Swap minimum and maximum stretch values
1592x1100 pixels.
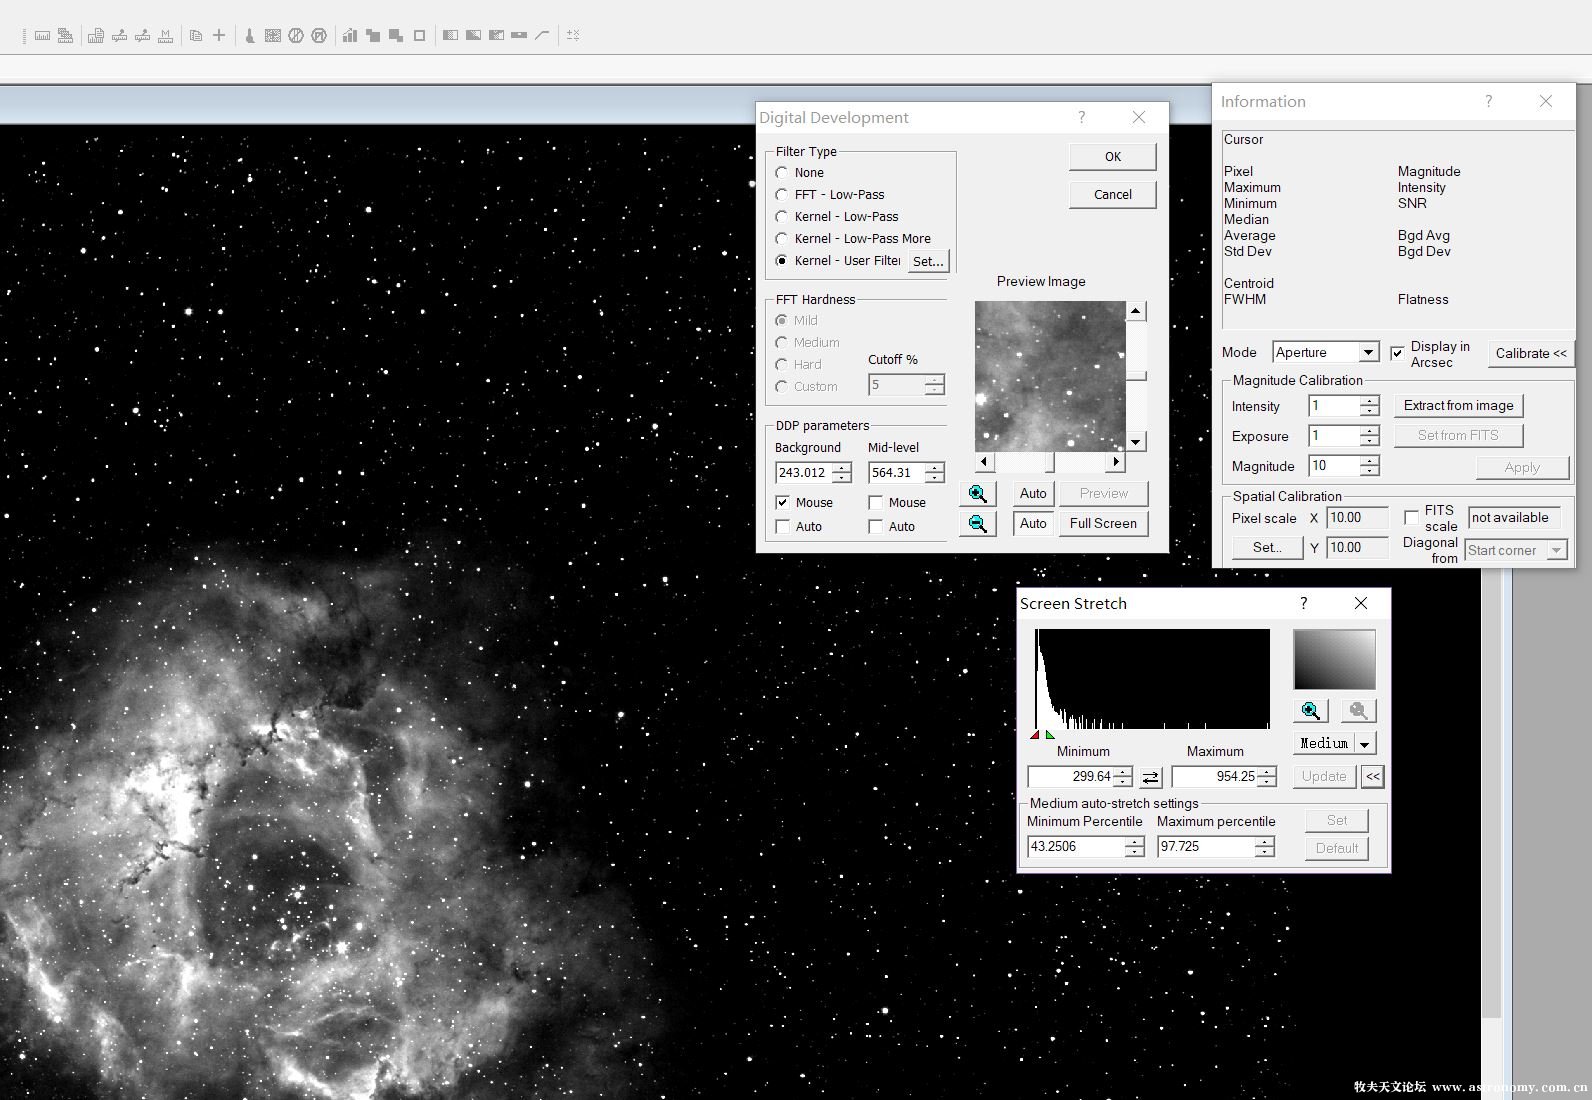point(1151,777)
